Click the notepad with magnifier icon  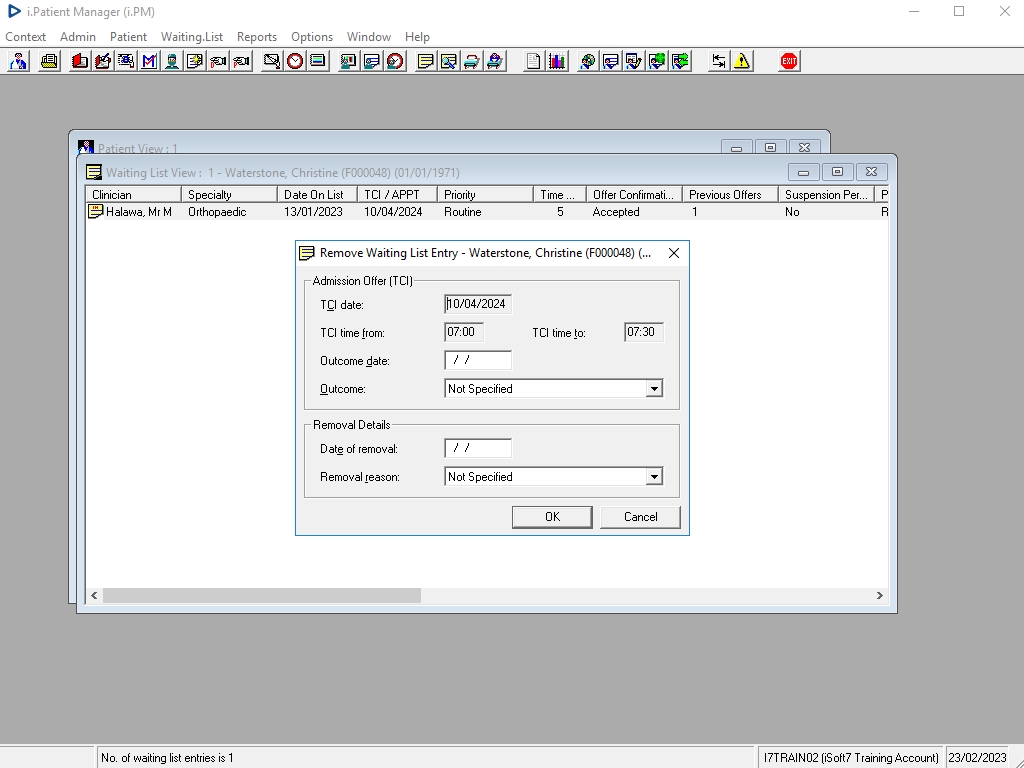(449, 61)
